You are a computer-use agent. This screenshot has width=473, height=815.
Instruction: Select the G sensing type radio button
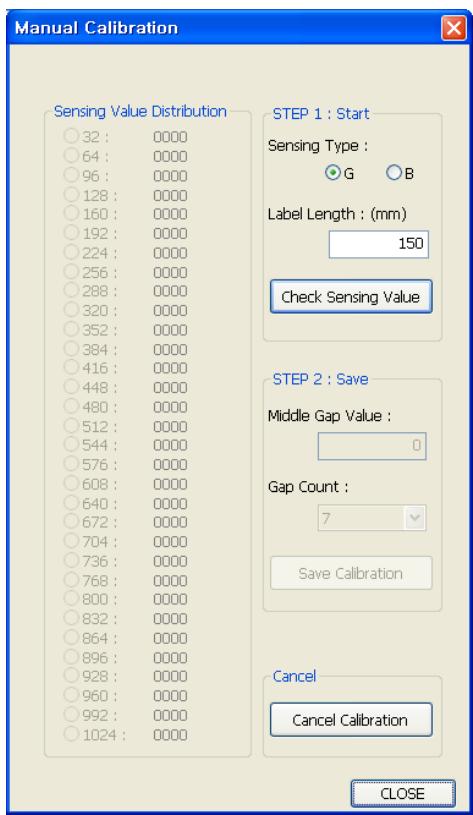click(333, 173)
